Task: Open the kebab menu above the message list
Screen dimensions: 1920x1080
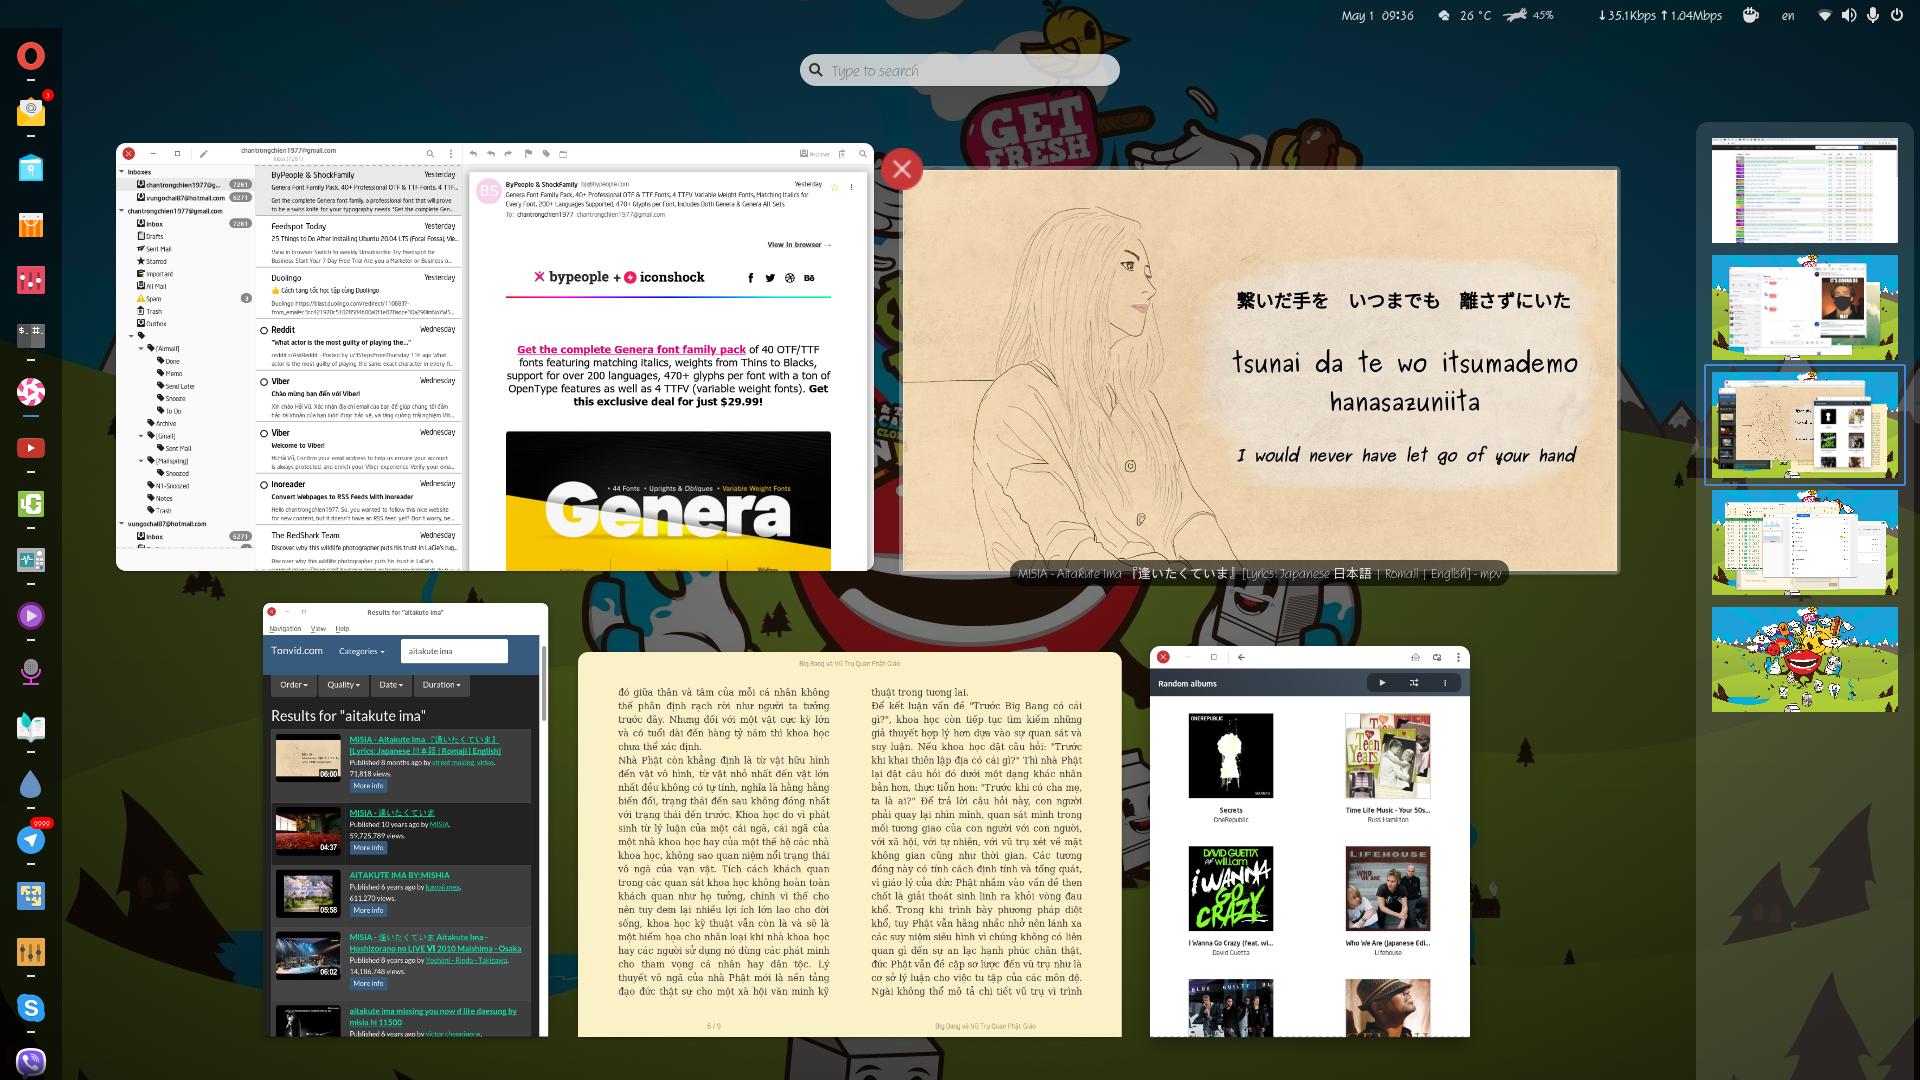Action: [x=450, y=154]
